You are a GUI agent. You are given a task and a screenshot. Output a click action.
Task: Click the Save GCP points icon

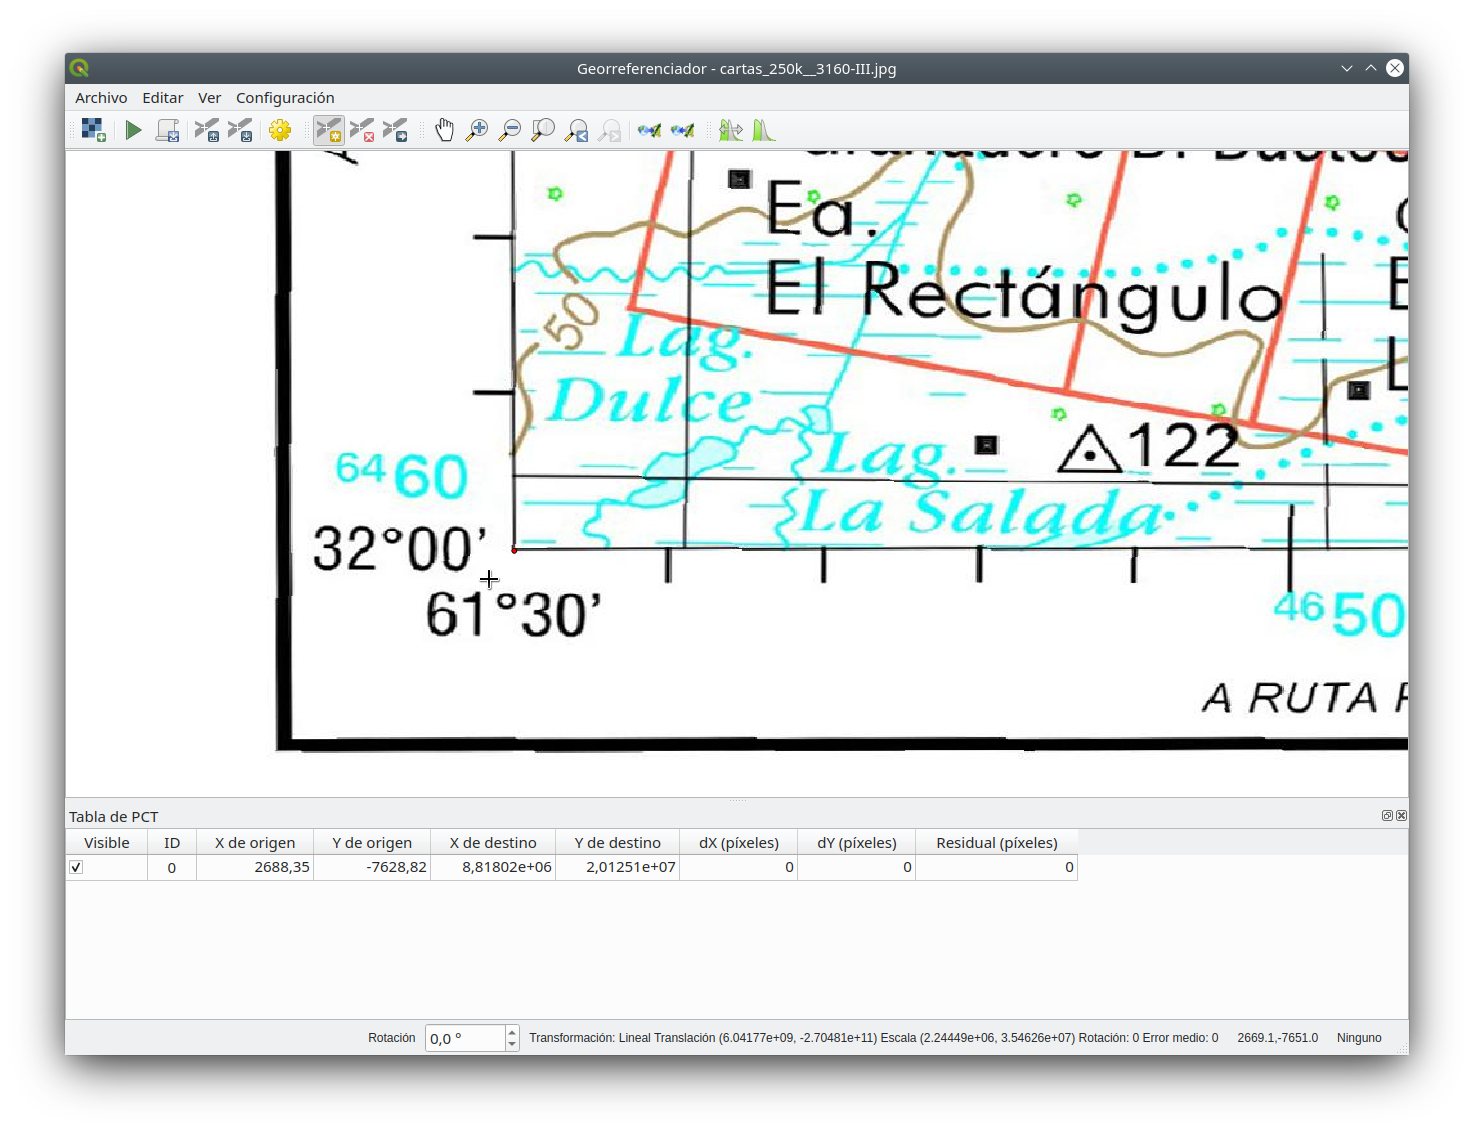[x=240, y=130]
